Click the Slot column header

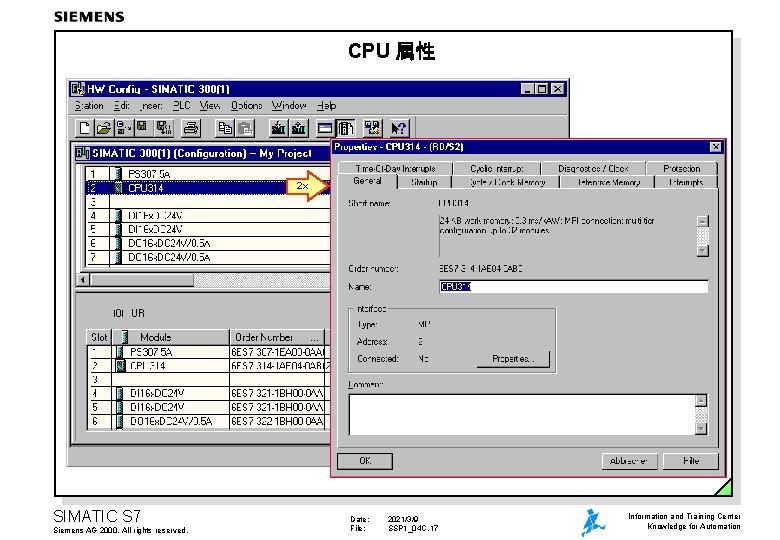pos(99,337)
